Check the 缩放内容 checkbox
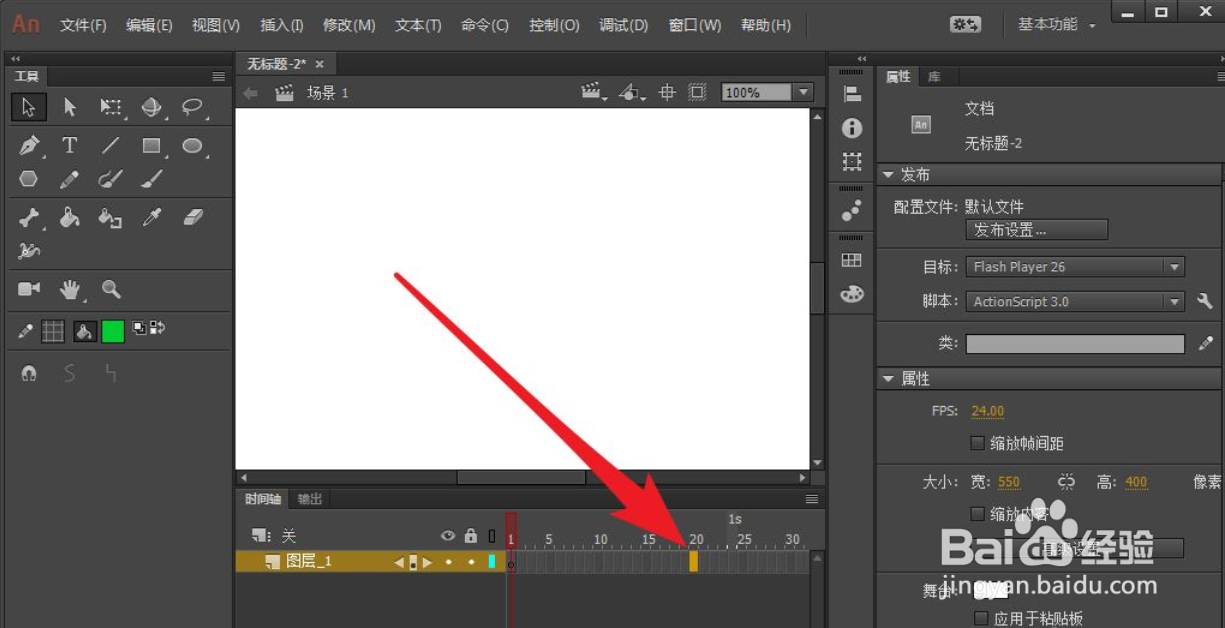This screenshot has width=1225, height=628. [x=978, y=514]
